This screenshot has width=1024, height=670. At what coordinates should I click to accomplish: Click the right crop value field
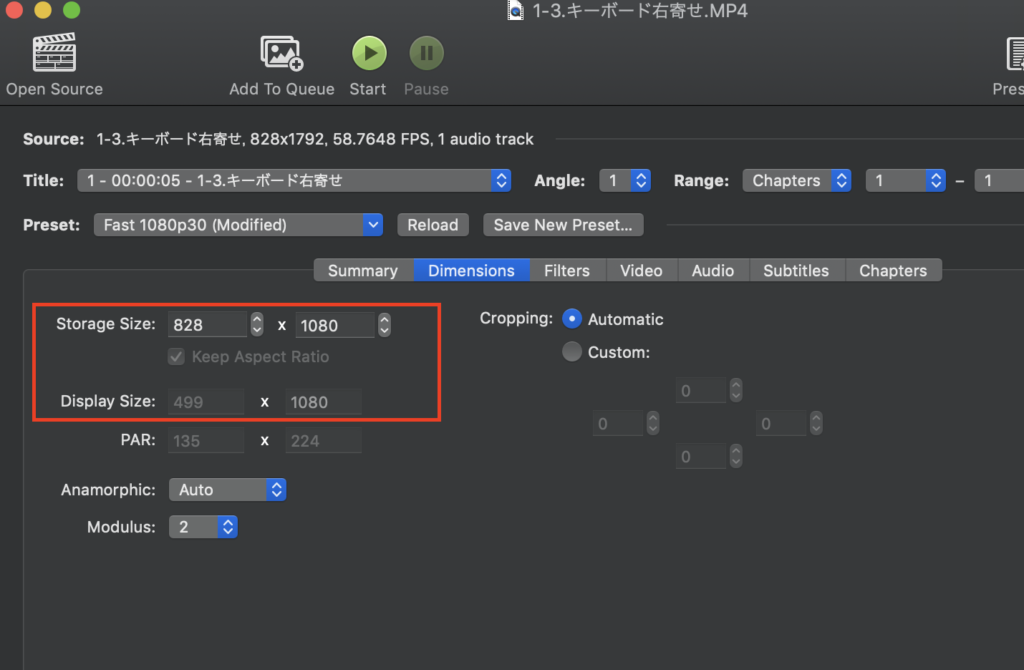[x=781, y=424]
